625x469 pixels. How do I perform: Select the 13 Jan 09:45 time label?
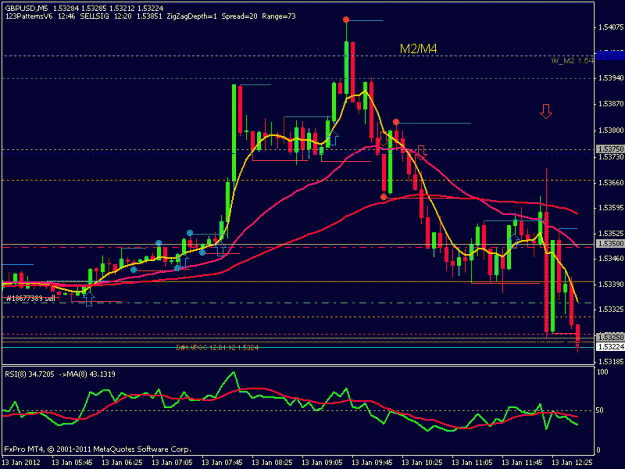tap(372, 462)
